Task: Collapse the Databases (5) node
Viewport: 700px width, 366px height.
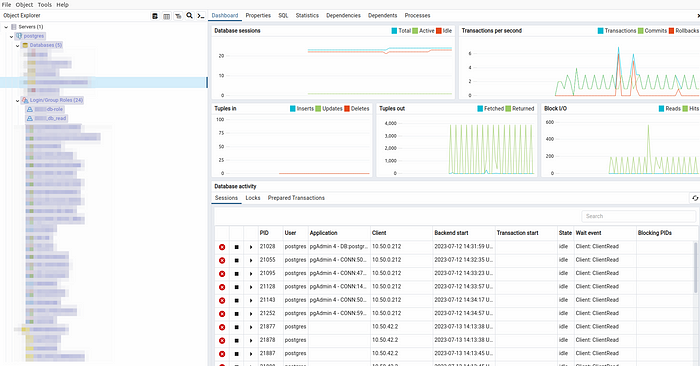Action: [17, 46]
